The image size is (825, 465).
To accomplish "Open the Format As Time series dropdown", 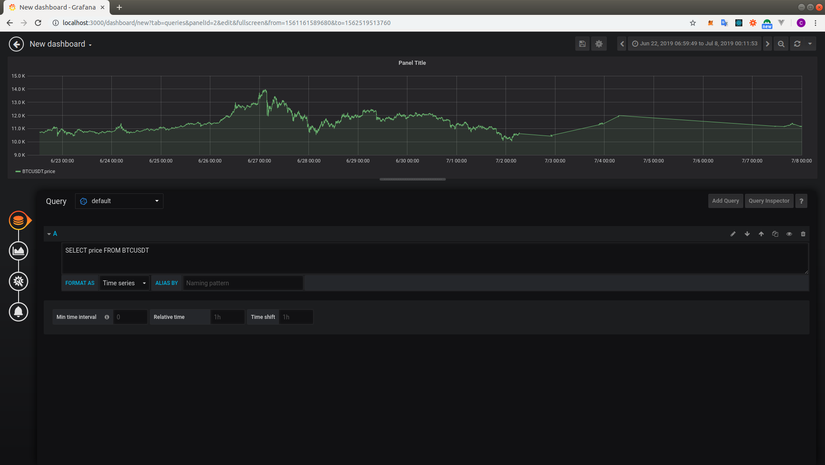I will [x=125, y=283].
